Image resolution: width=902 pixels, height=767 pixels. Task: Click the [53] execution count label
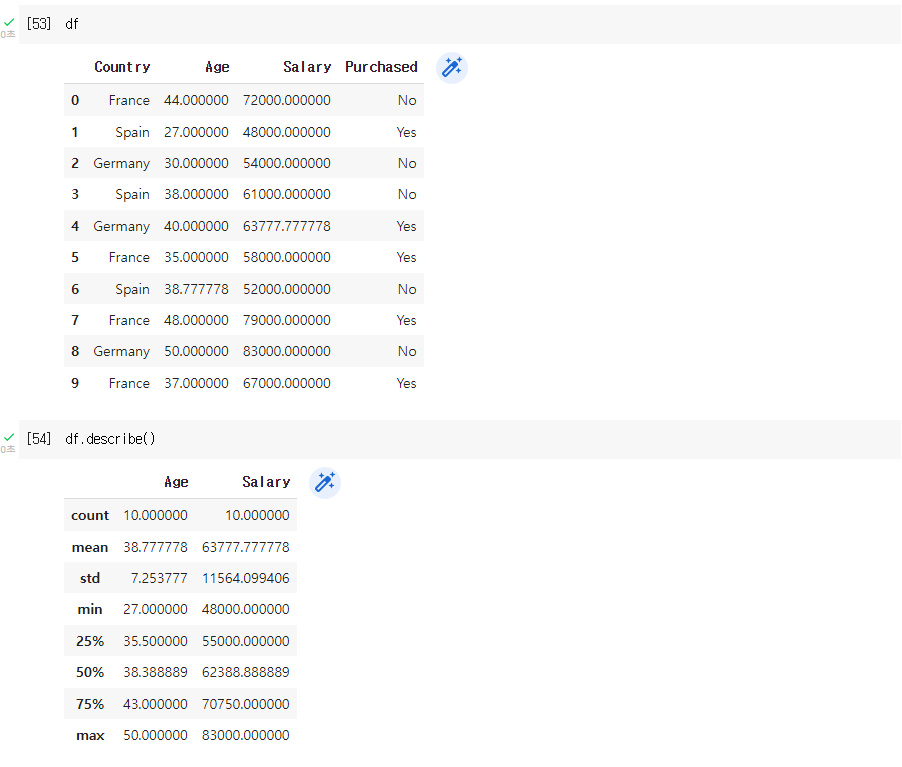(39, 24)
